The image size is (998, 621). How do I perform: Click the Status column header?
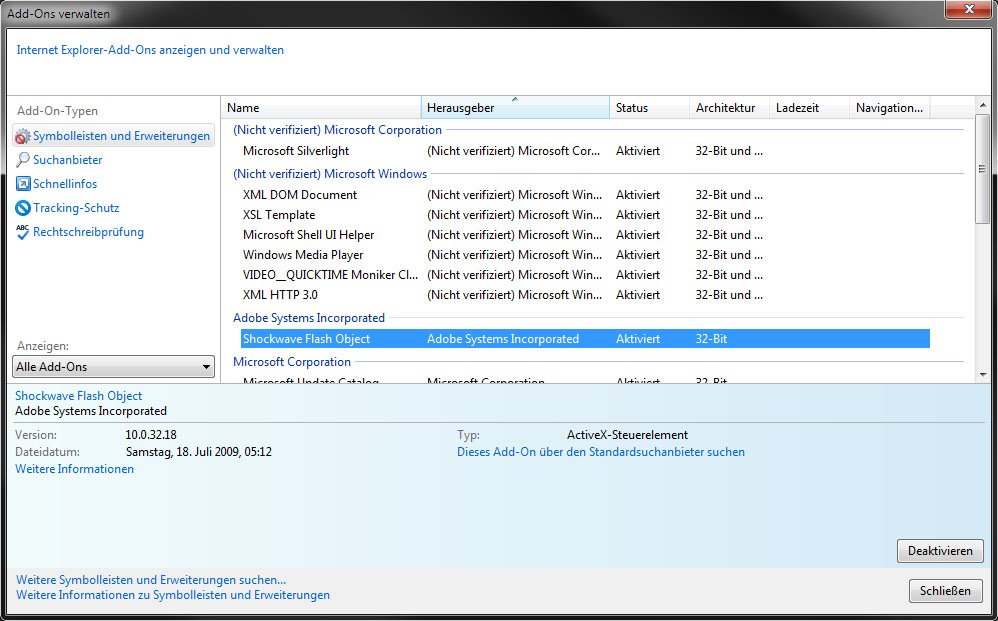[x=648, y=108]
